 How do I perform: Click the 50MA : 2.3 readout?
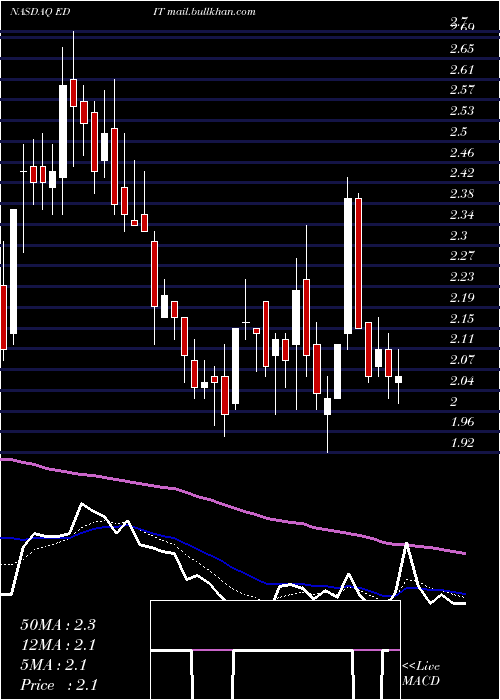tap(58, 625)
